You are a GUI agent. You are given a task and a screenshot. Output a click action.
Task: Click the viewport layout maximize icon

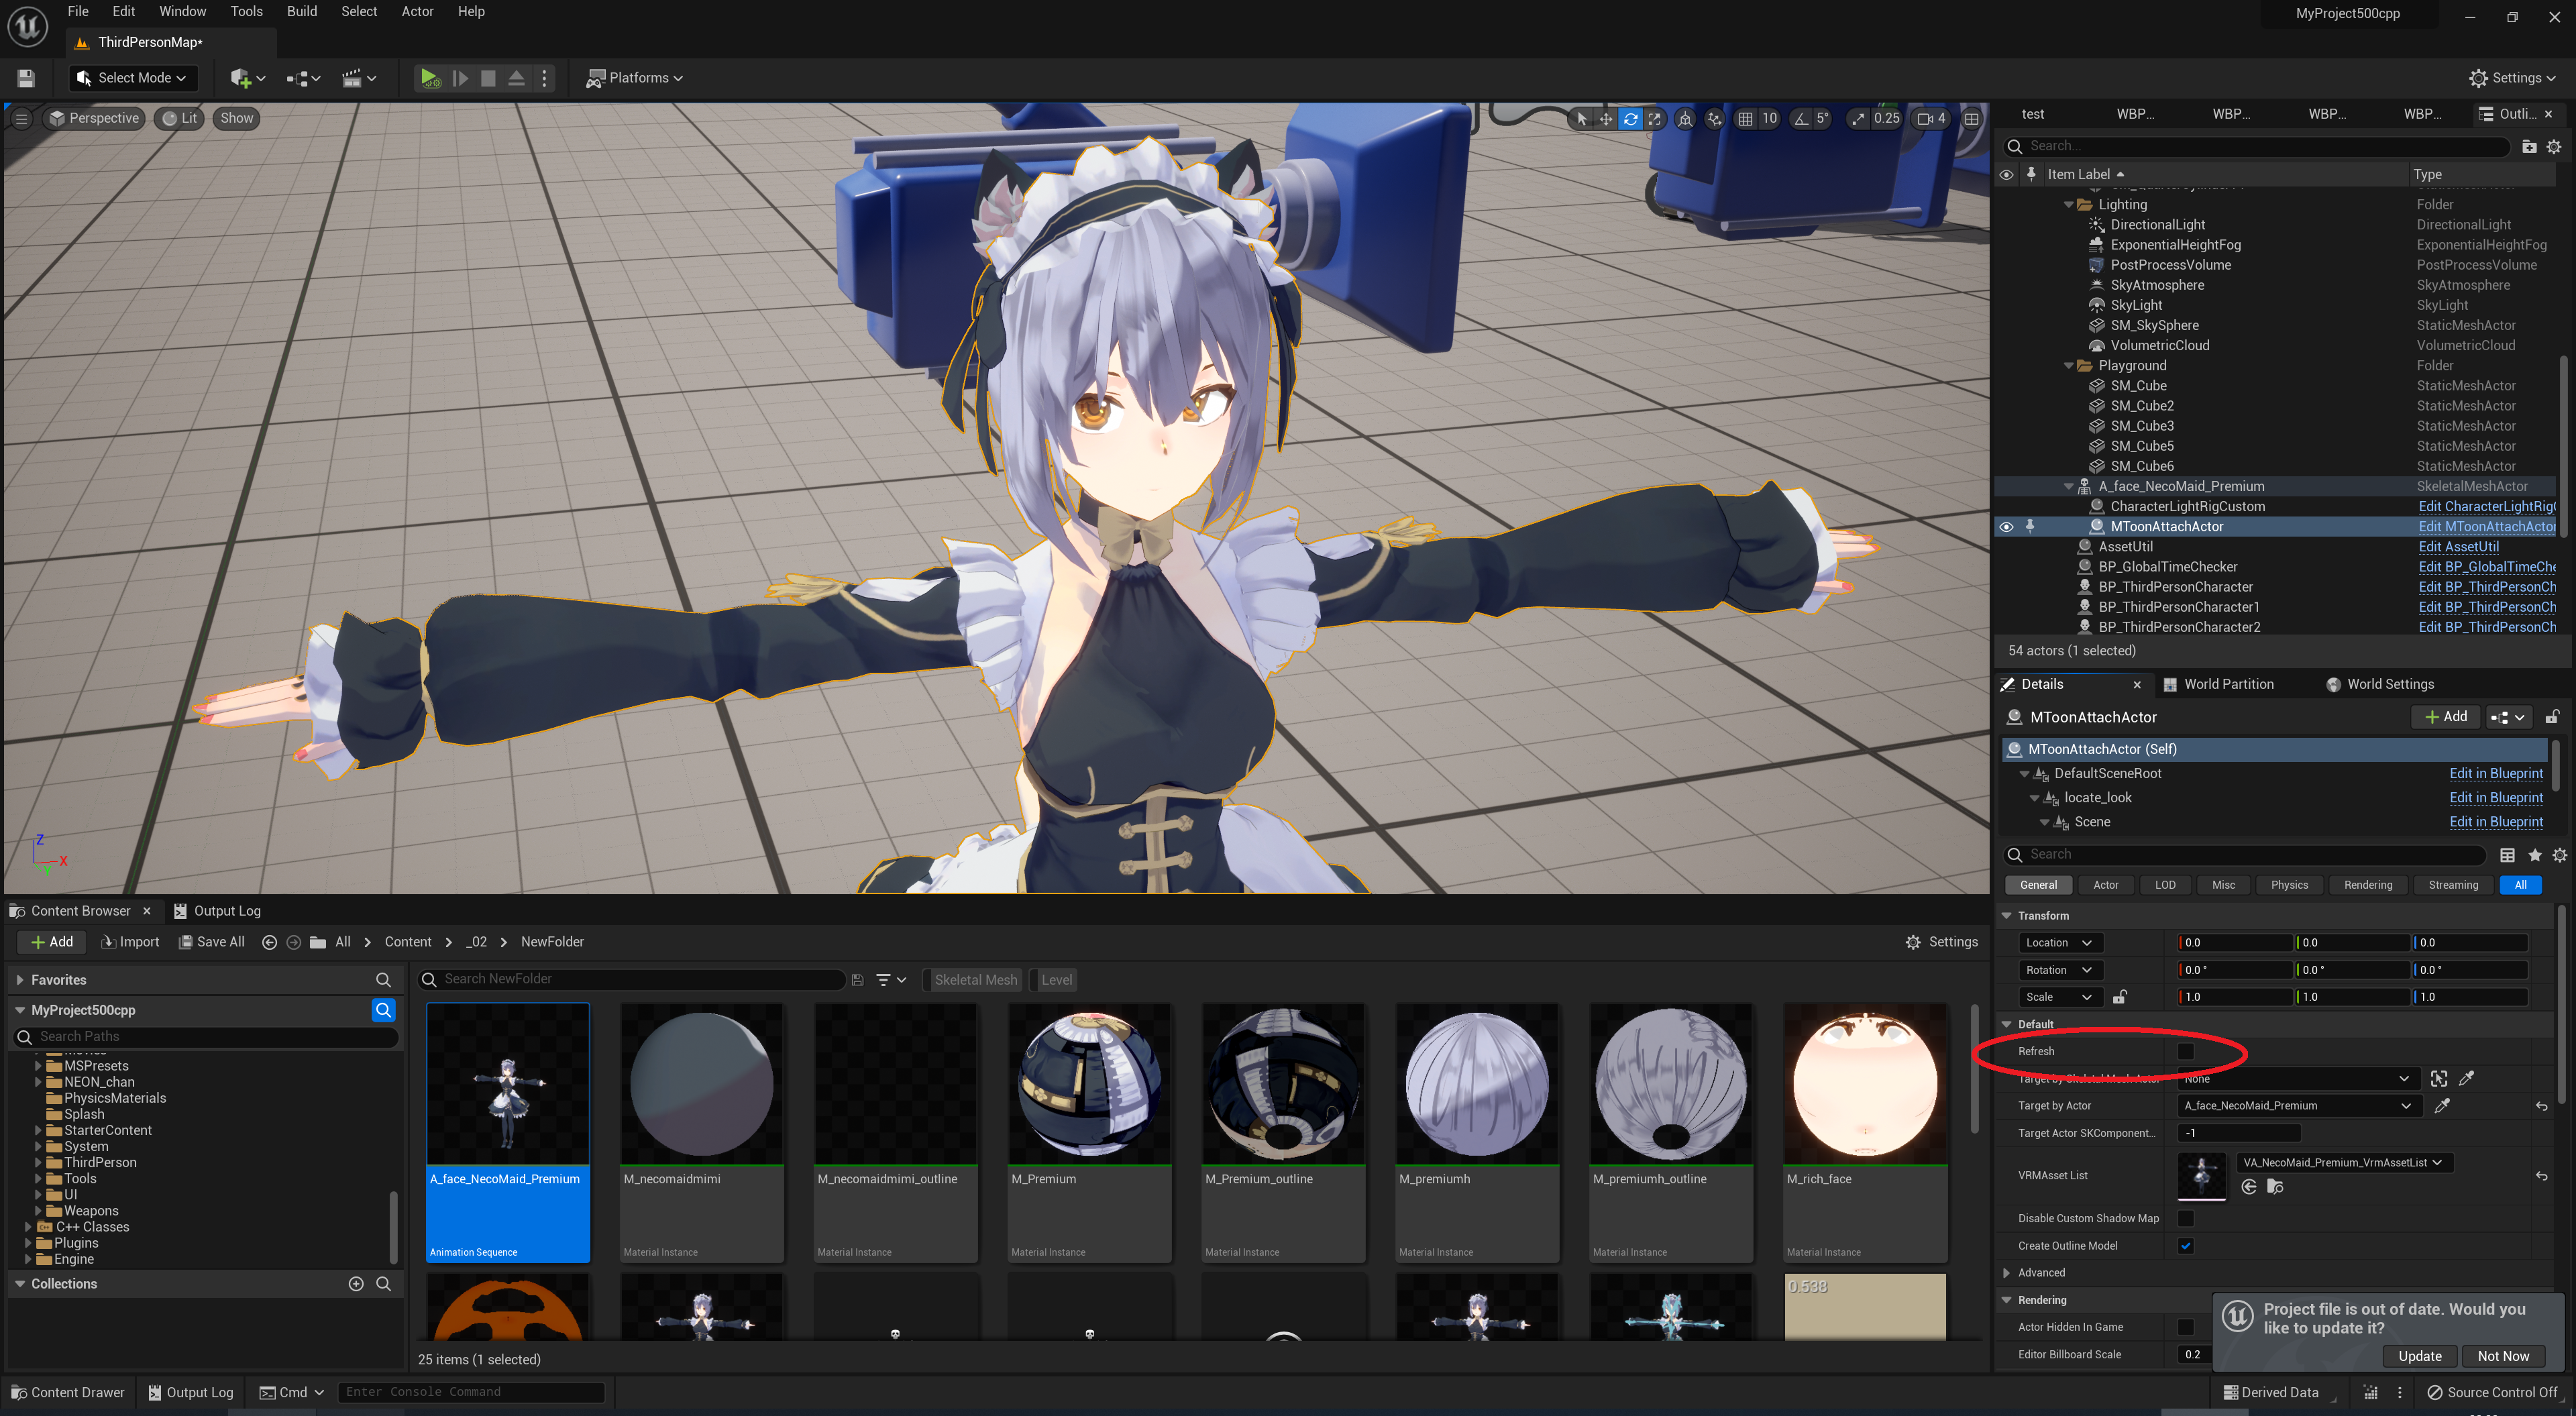(x=1971, y=119)
